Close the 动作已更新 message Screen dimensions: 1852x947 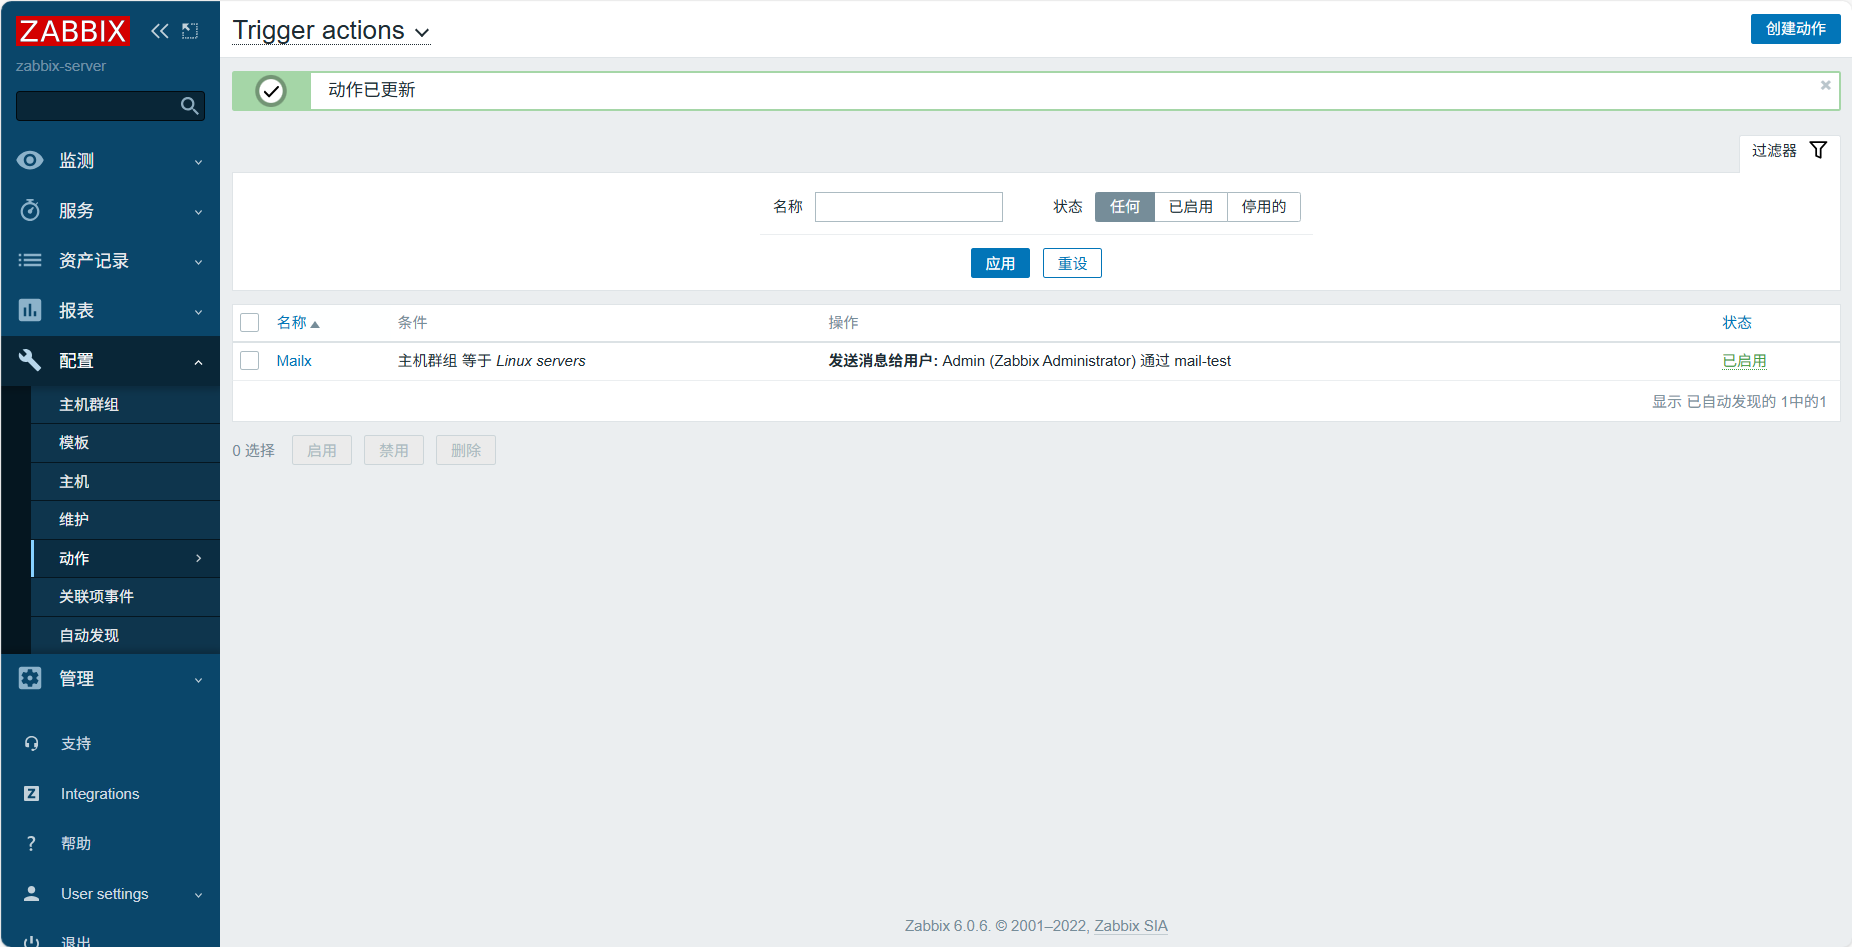pyautogui.click(x=1825, y=85)
